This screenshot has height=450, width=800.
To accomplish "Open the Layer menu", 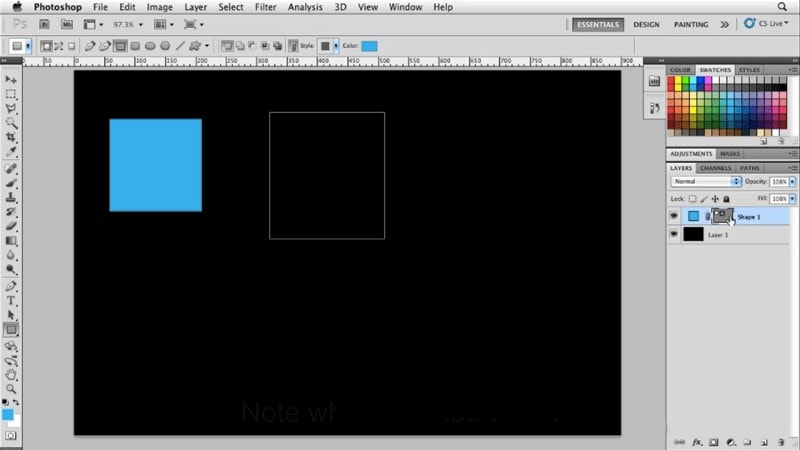I will coord(195,7).
